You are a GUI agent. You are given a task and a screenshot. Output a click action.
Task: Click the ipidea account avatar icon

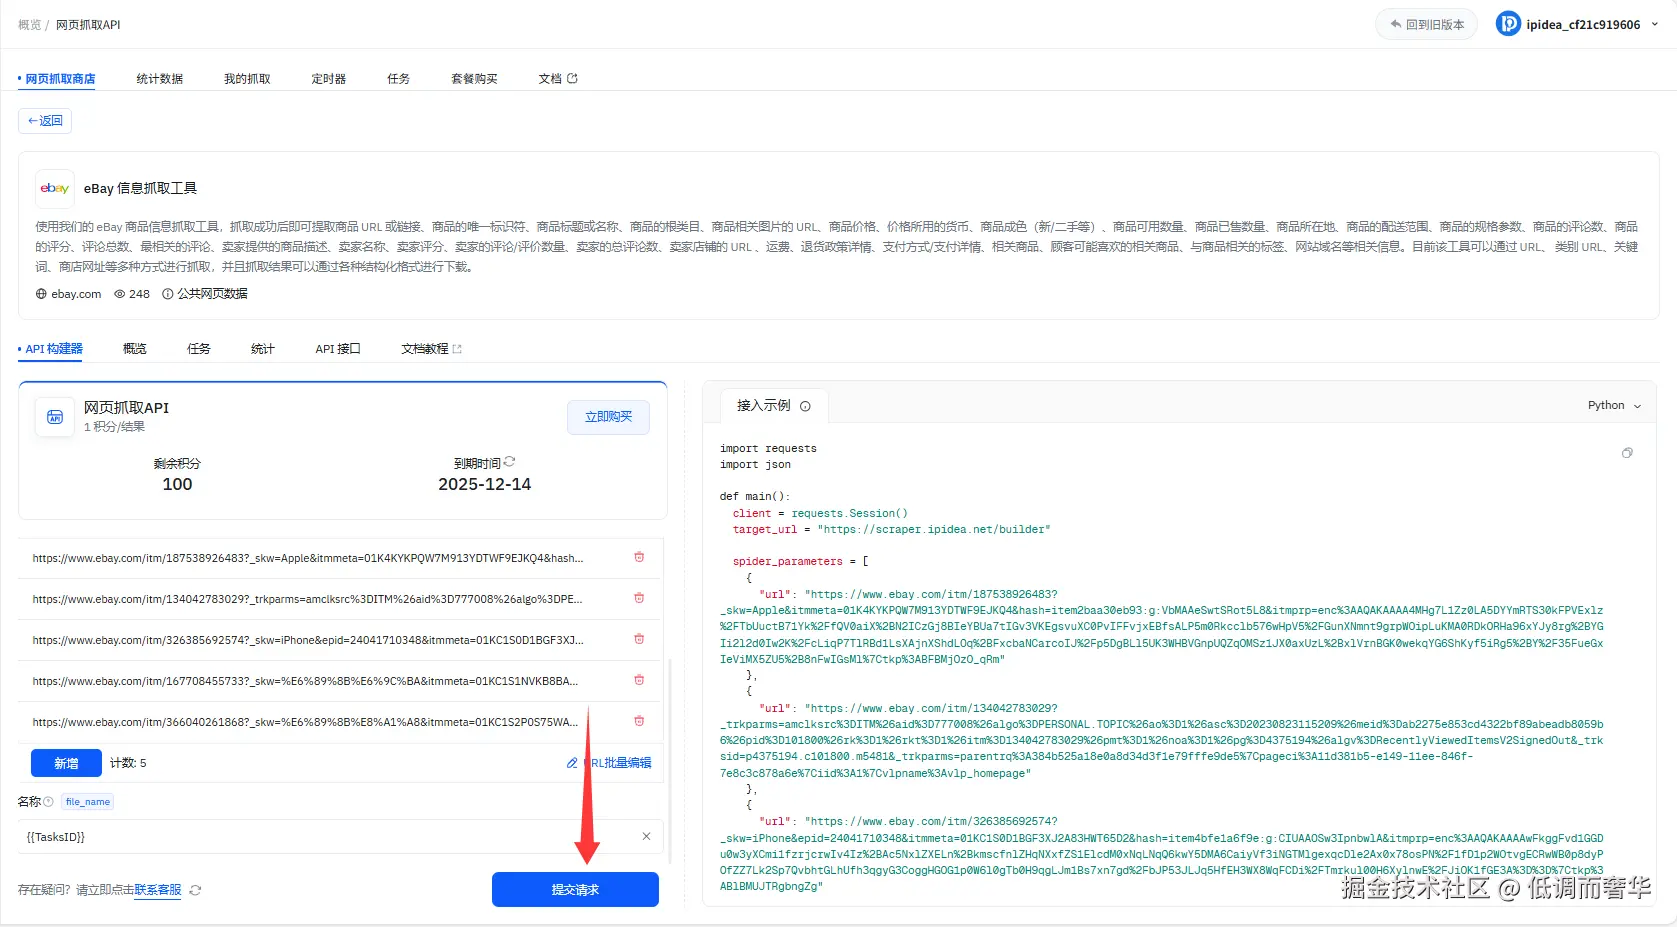click(1508, 24)
